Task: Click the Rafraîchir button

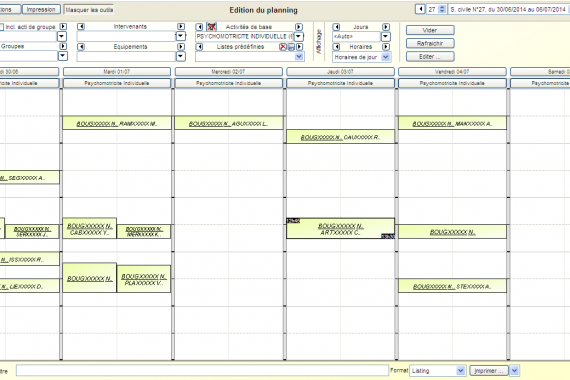Action: [430, 43]
